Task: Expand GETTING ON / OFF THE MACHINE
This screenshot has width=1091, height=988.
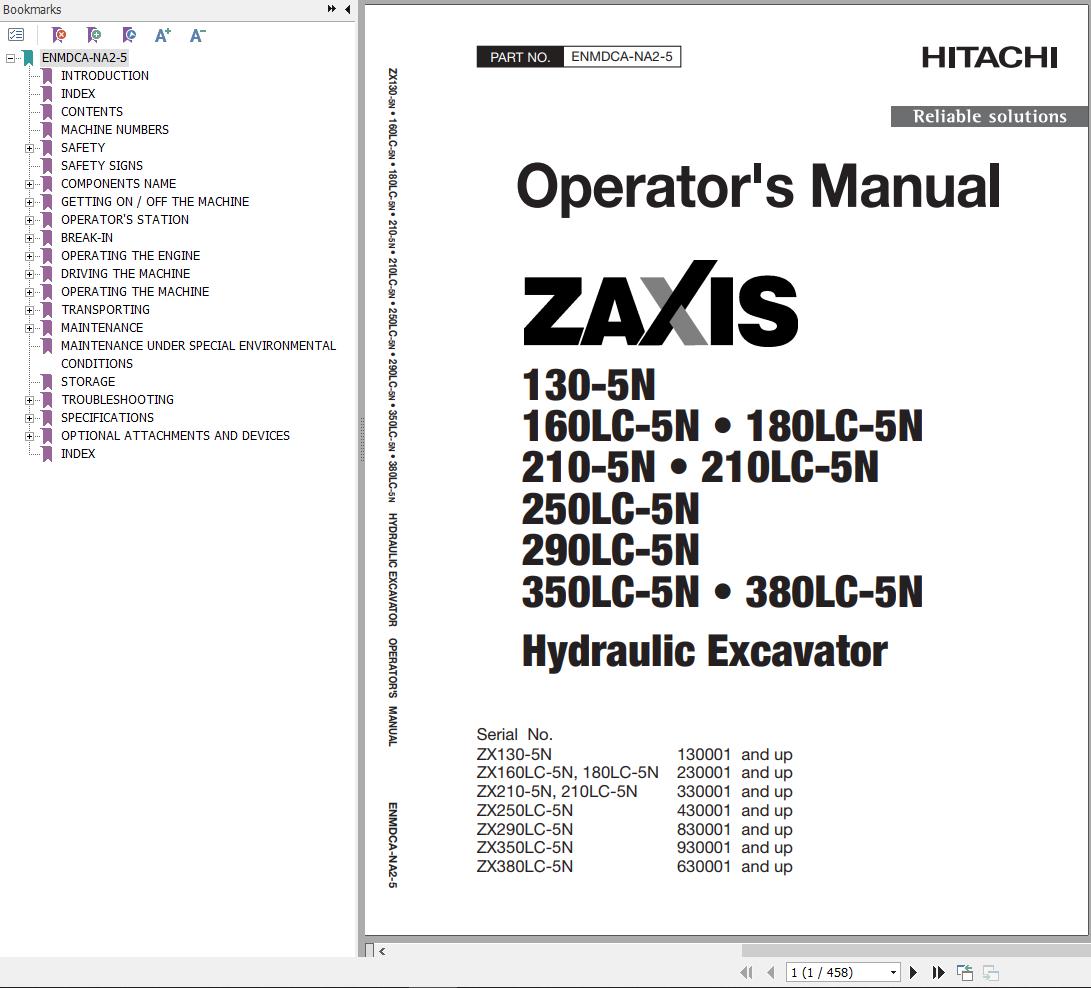Action: coord(29,202)
